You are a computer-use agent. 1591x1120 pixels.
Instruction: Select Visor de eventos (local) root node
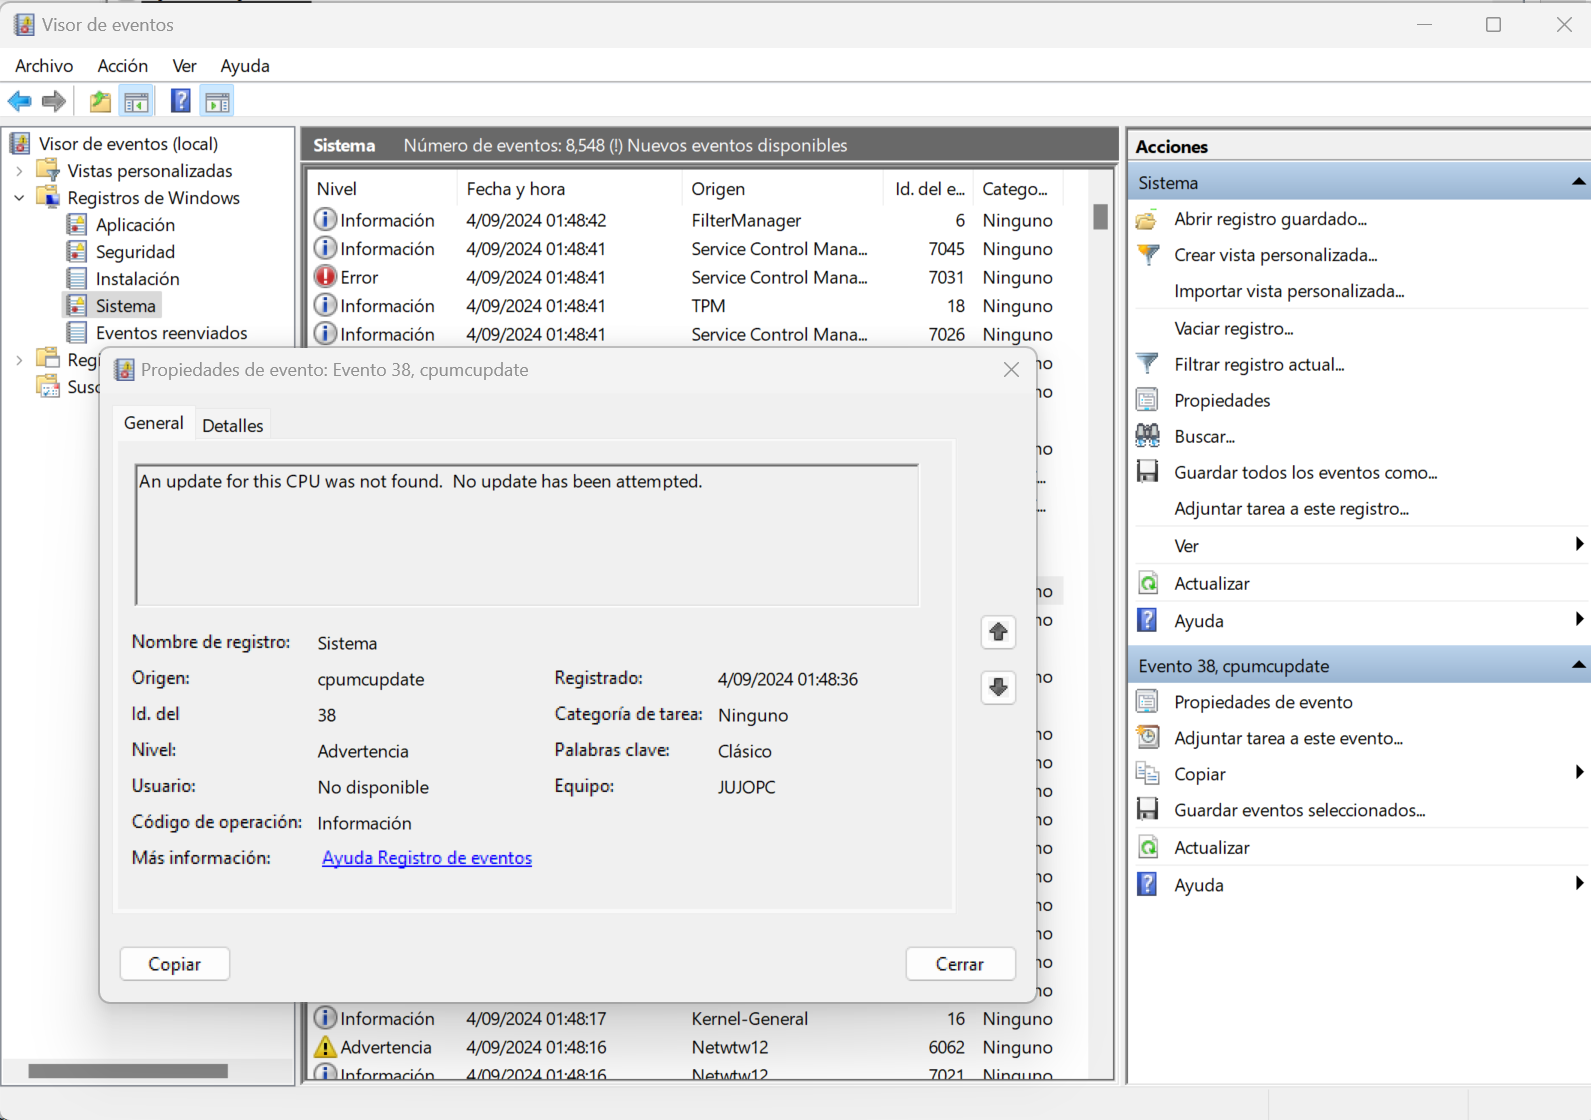point(128,144)
